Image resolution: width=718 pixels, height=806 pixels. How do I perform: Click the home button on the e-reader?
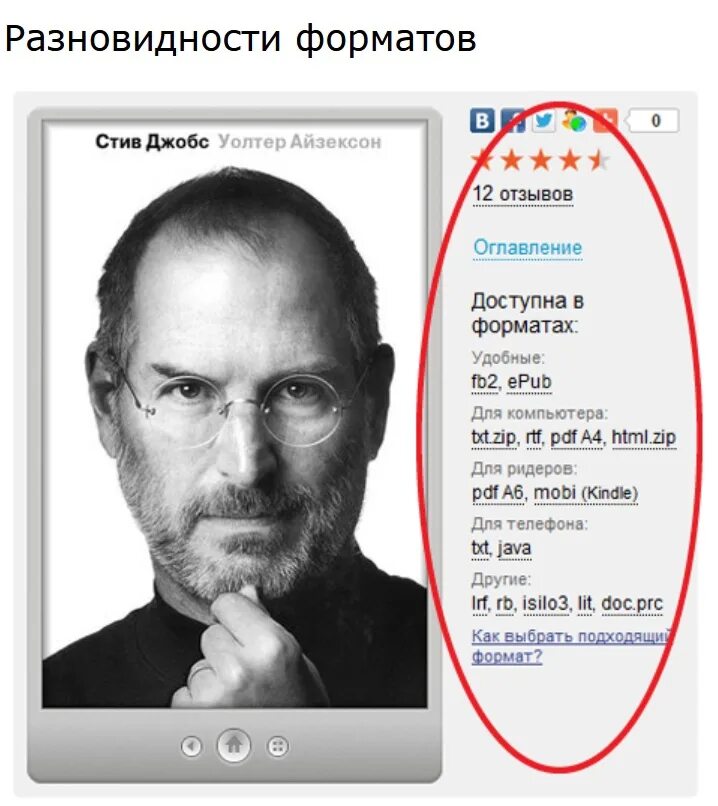click(x=234, y=745)
